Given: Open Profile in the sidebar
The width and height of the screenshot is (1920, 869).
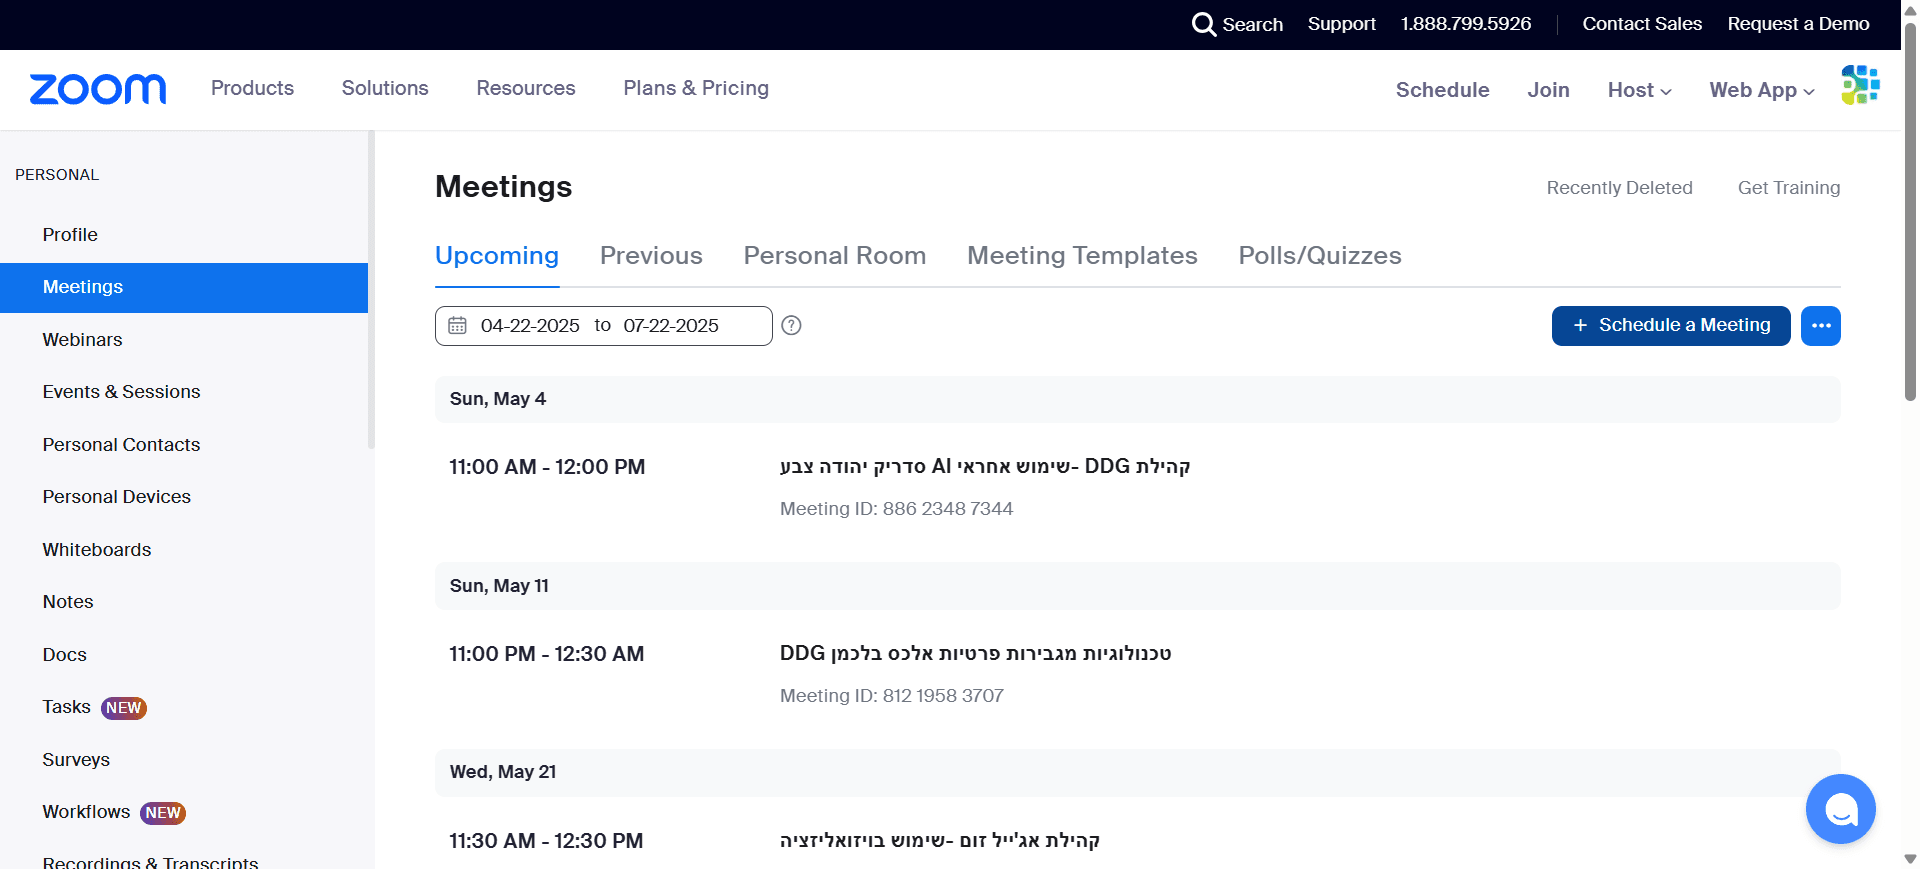Looking at the screenshot, I should [x=70, y=235].
